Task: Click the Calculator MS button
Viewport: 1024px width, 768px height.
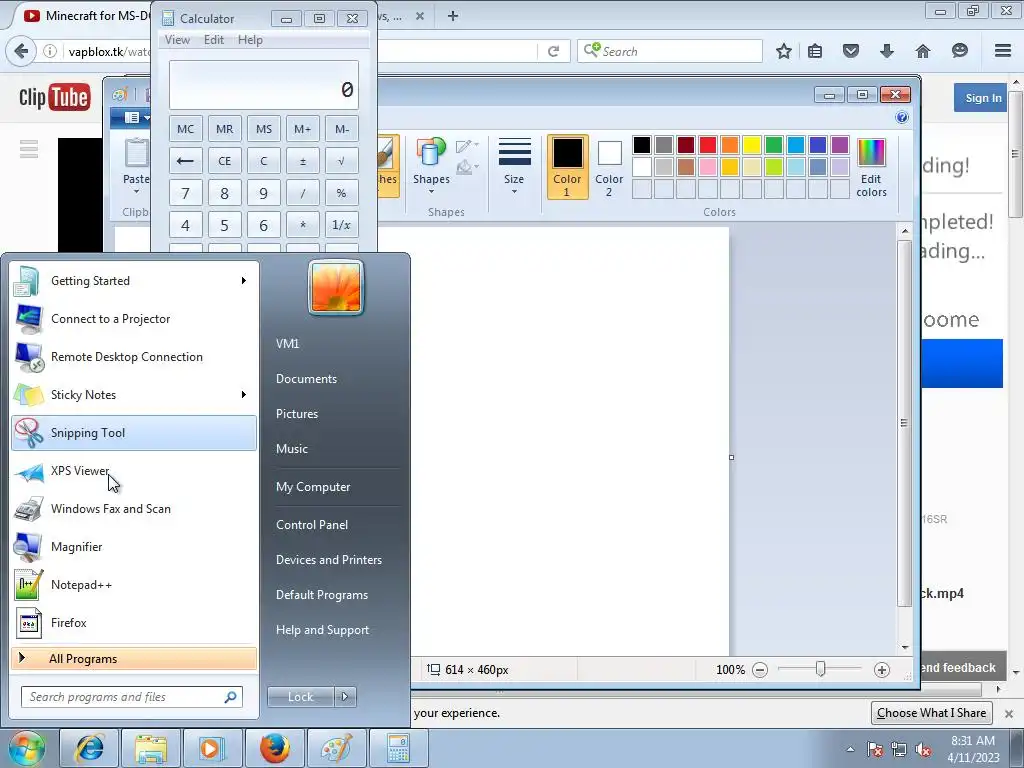Action: pos(264,129)
